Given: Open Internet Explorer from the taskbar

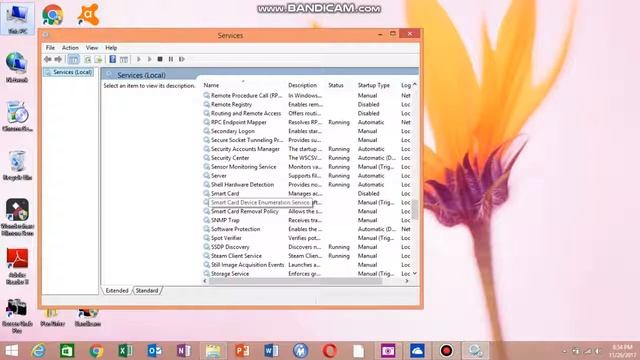Looking at the screenshot, I should click(x=38, y=351).
